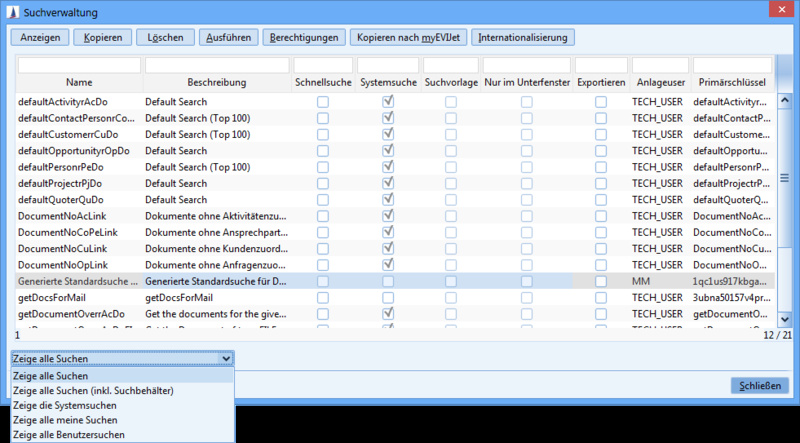
Task: Click the Name column filter field
Action: coord(78,65)
